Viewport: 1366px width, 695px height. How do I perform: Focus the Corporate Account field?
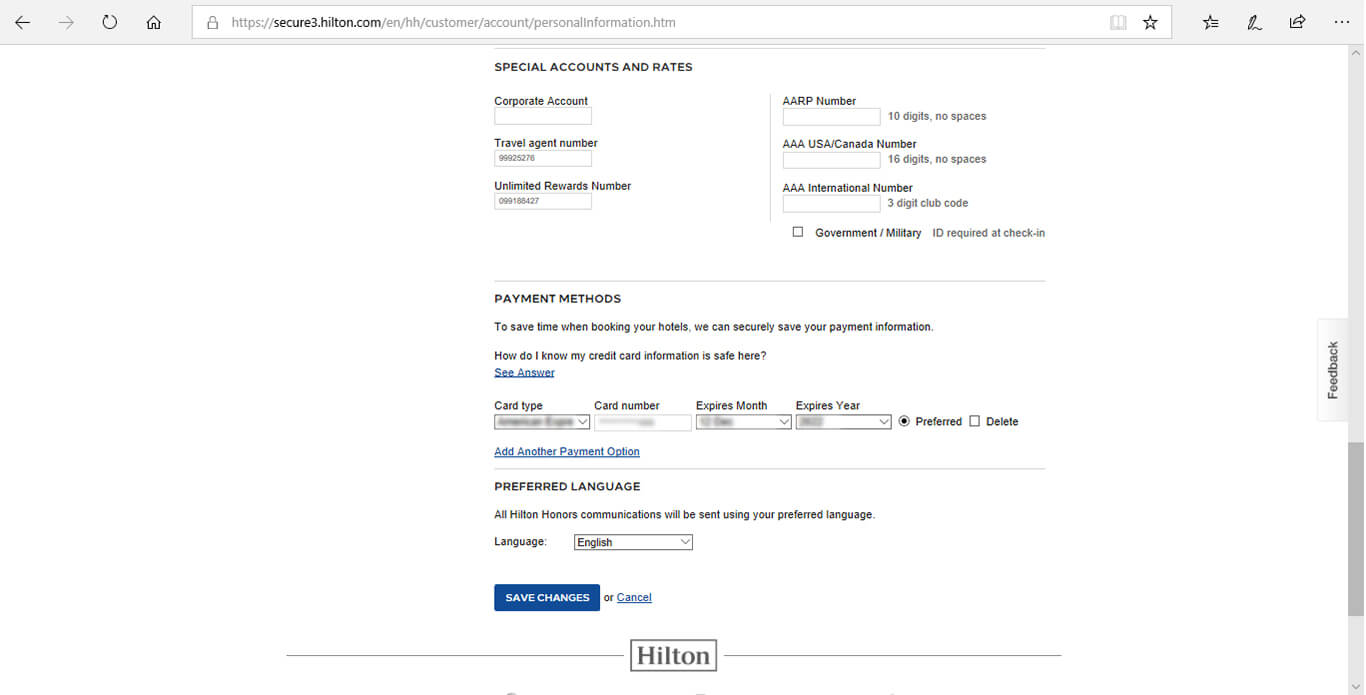[x=543, y=116]
